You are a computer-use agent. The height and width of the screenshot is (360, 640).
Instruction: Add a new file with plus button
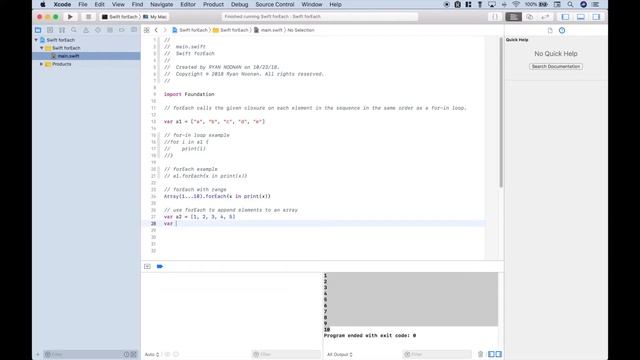click(x=38, y=354)
